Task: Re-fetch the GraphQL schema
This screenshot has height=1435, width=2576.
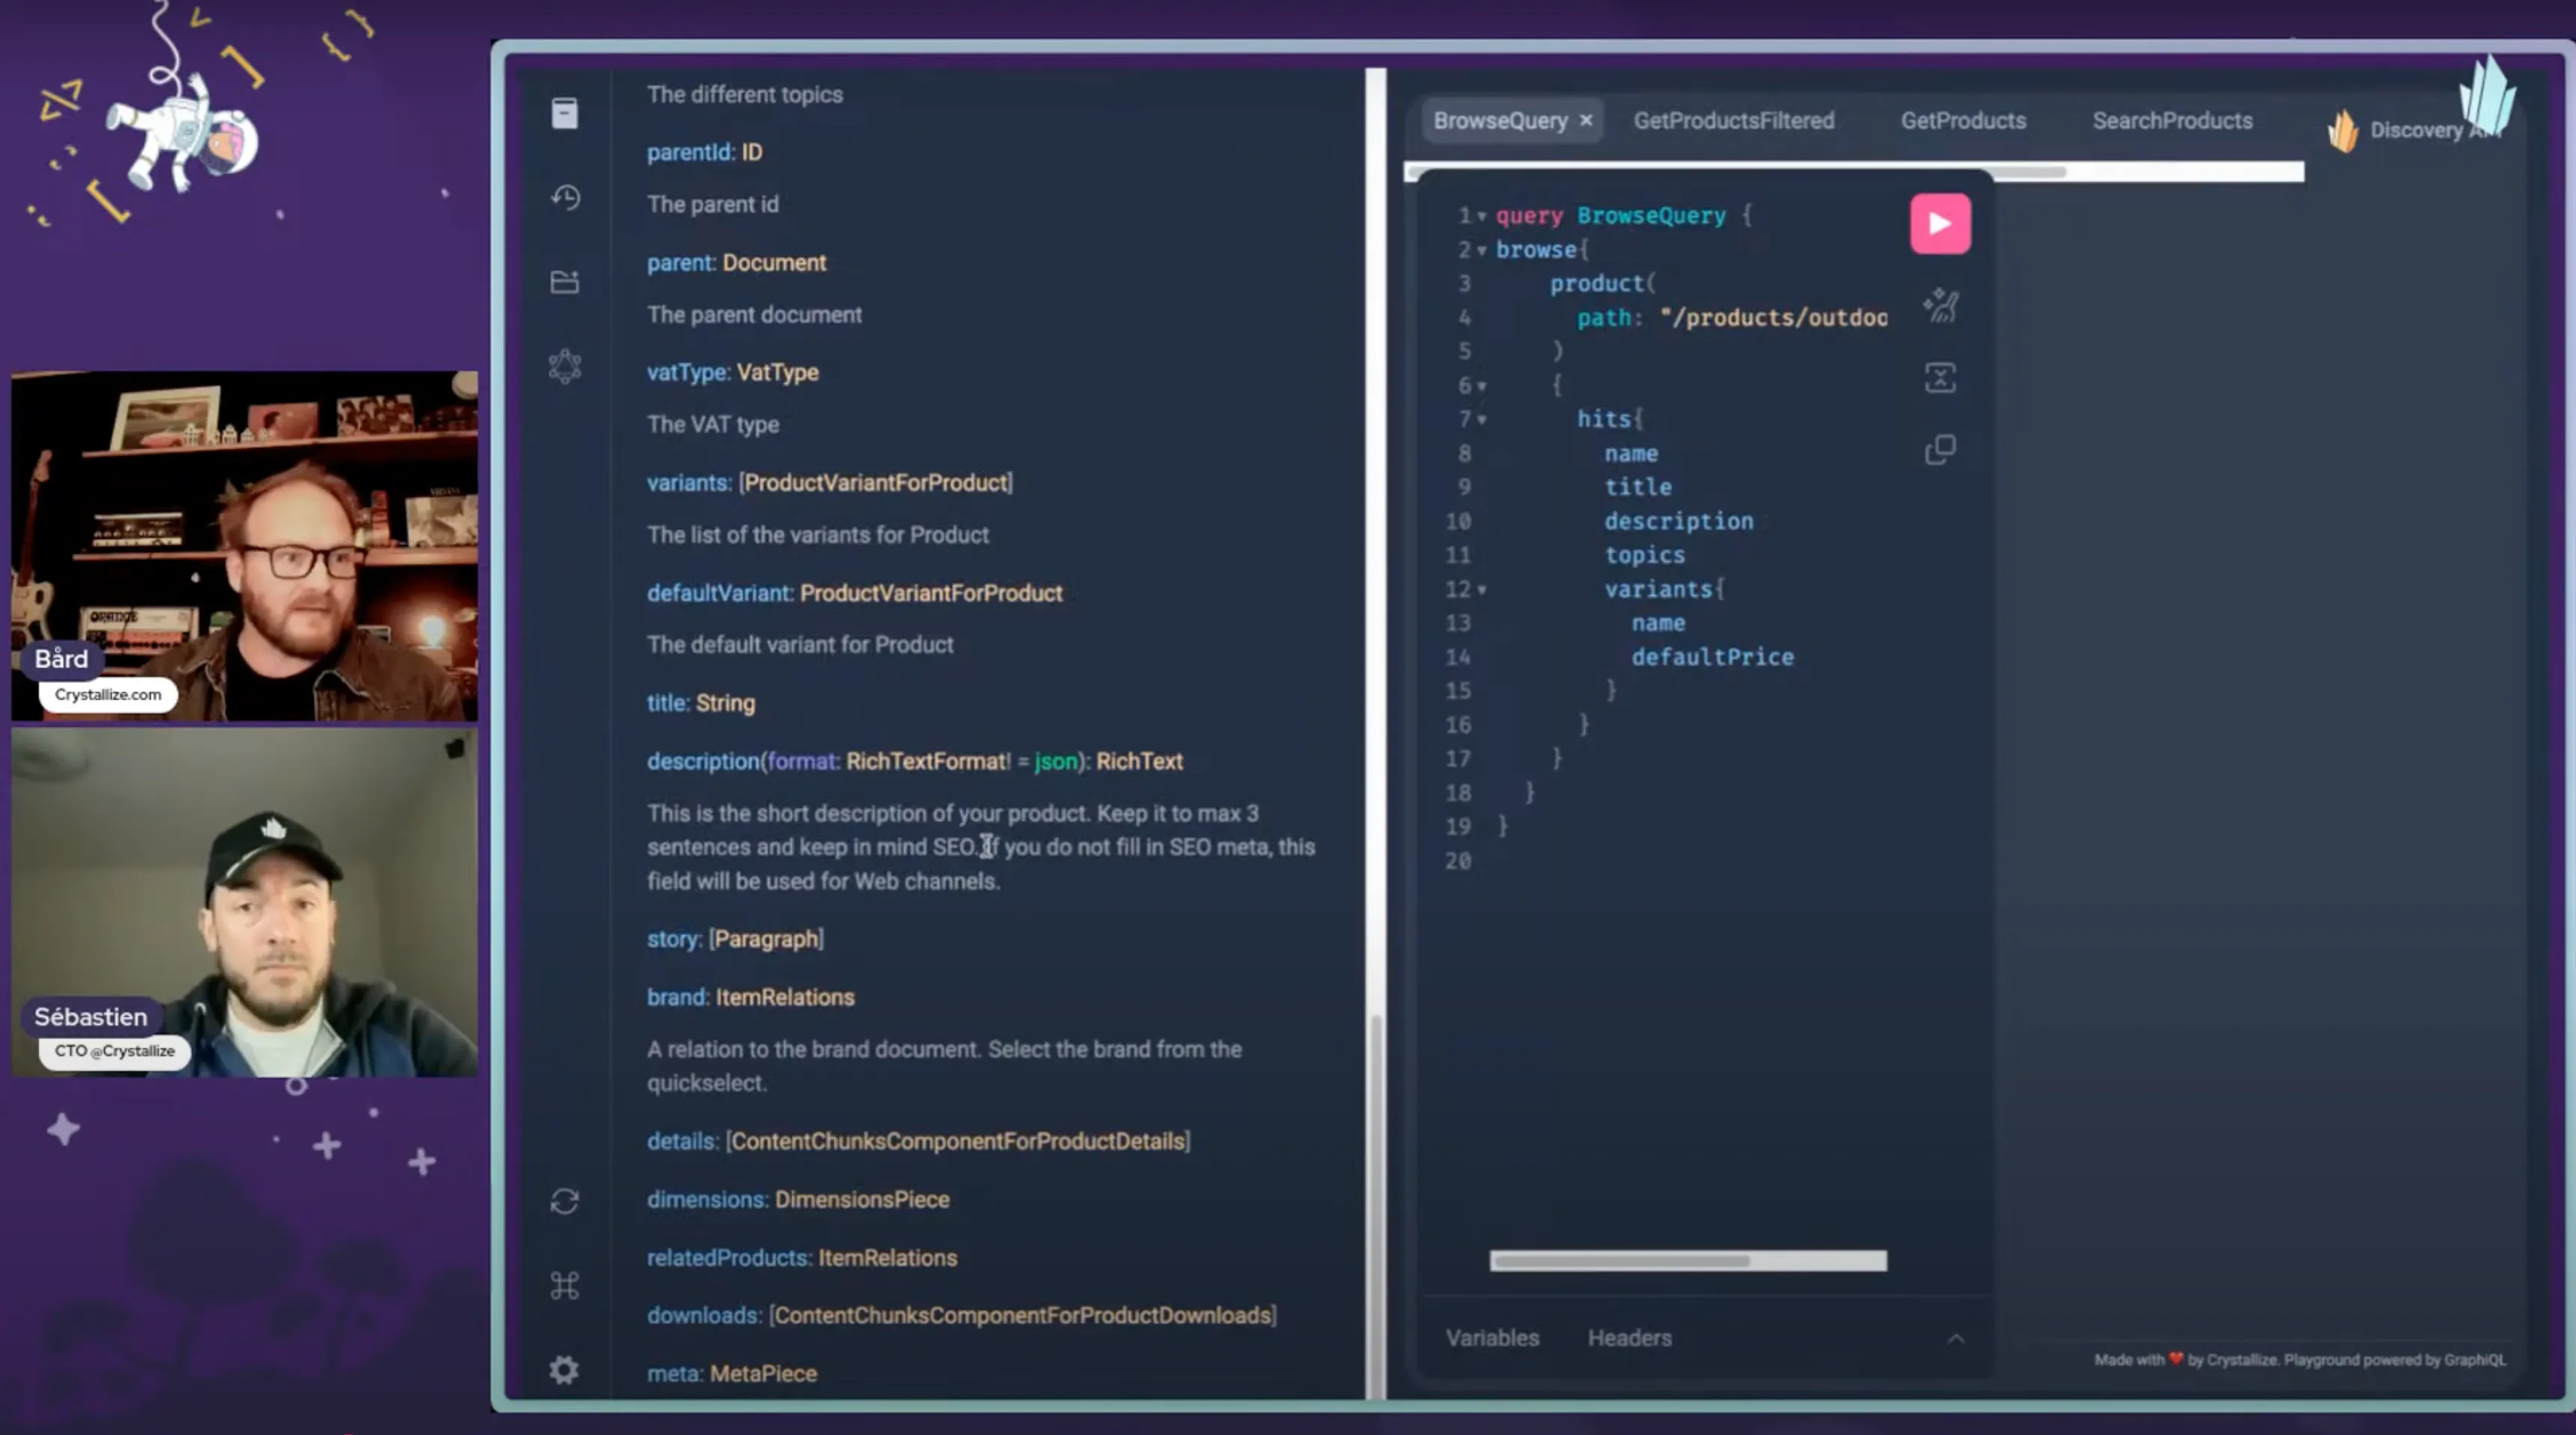Action: coord(565,1202)
